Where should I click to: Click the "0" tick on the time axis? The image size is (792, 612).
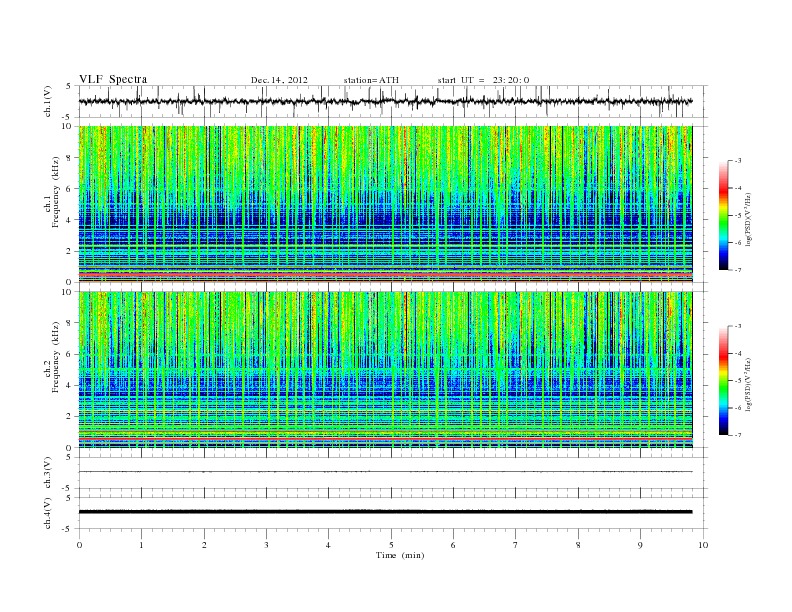(79, 545)
